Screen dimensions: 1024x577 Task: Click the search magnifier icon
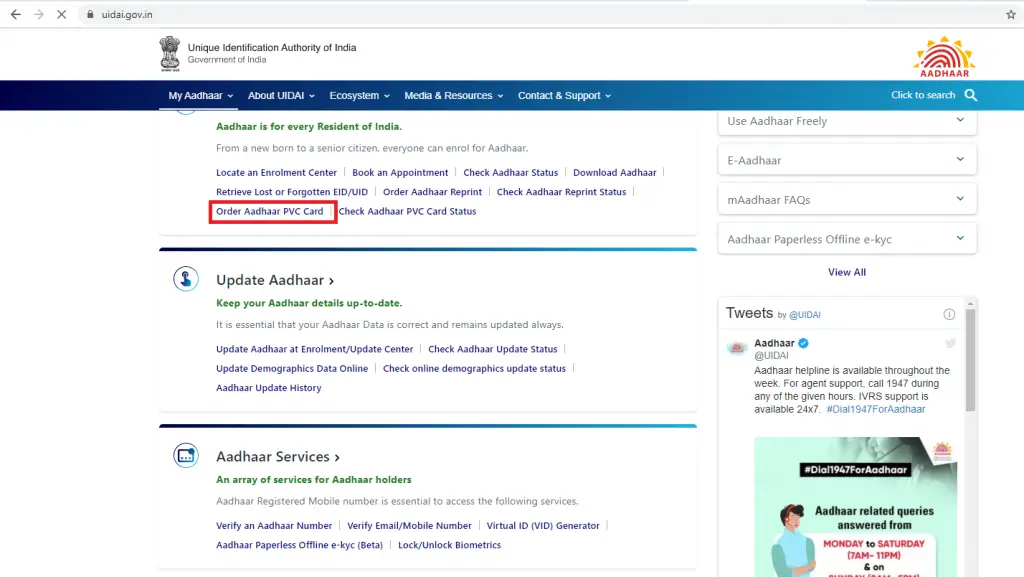click(971, 95)
